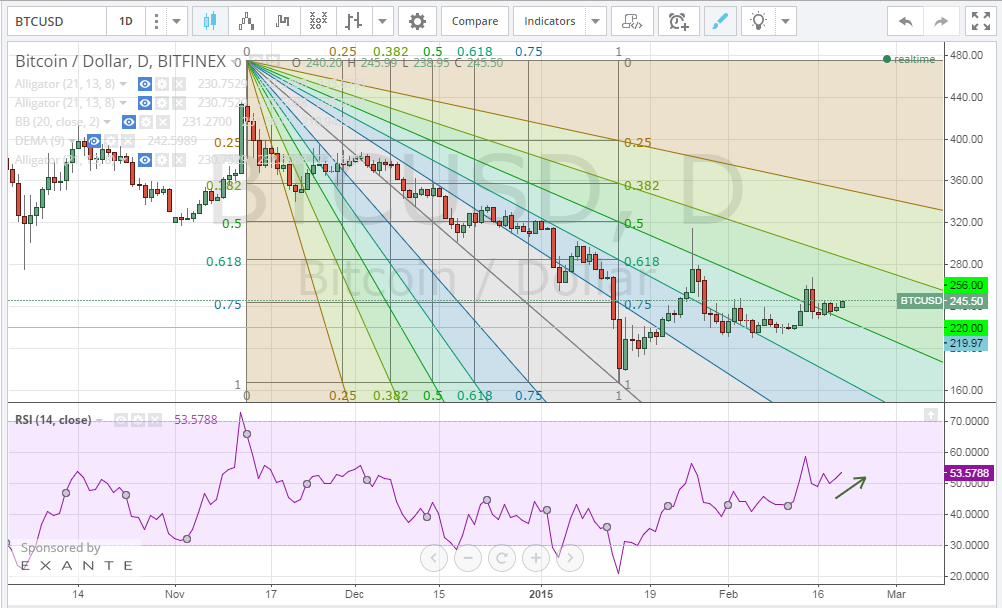Enter fullscreen mode with the expand icon

click(981, 20)
